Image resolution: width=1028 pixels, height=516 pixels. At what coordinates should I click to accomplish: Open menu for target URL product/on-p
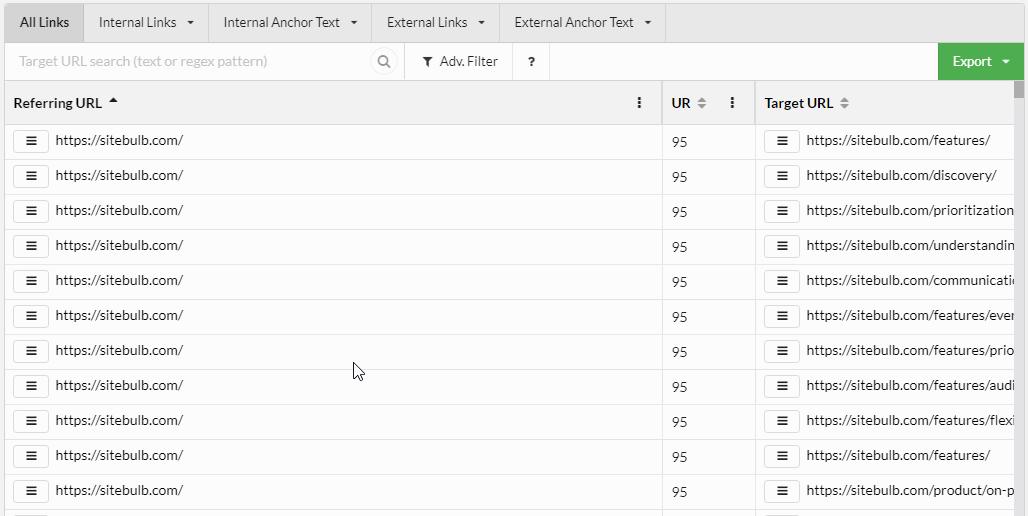point(782,491)
